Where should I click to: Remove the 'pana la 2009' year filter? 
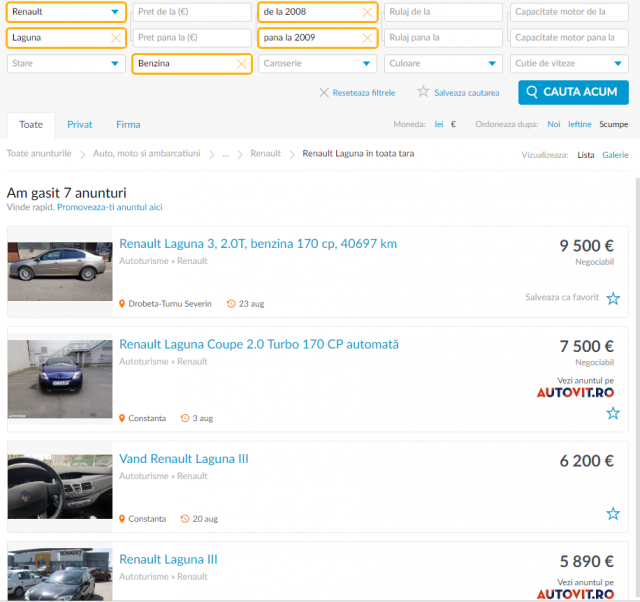click(x=367, y=38)
